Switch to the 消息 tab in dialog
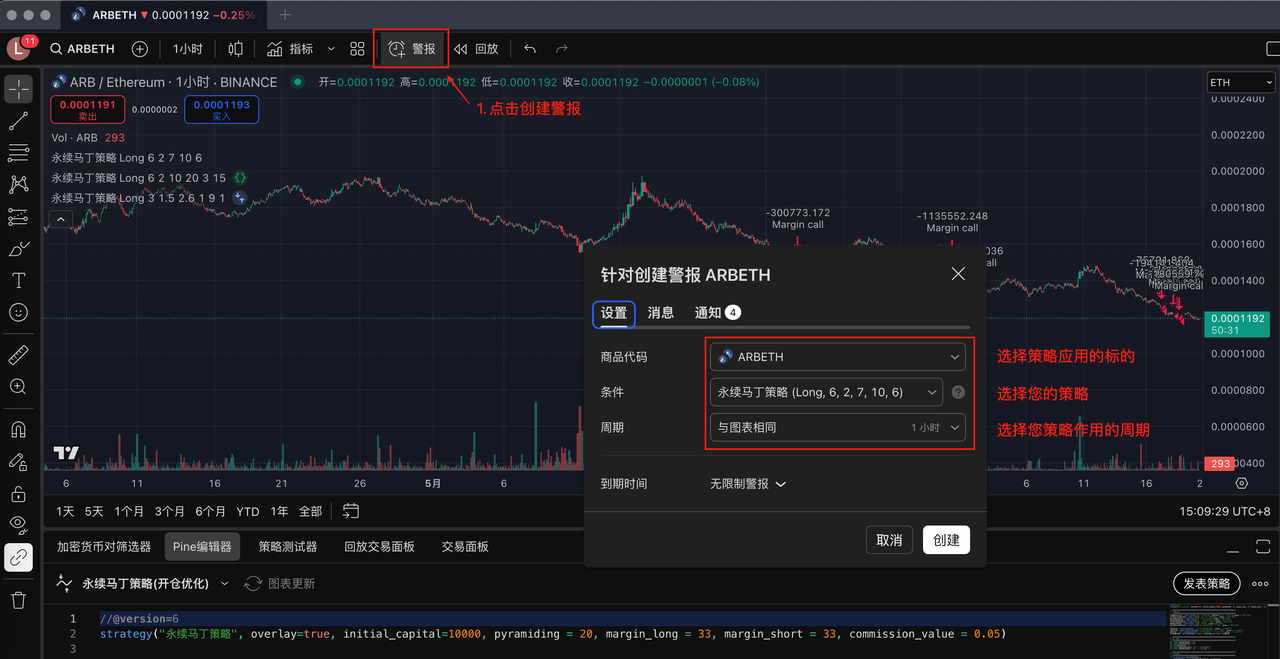 pyautogui.click(x=660, y=313)
